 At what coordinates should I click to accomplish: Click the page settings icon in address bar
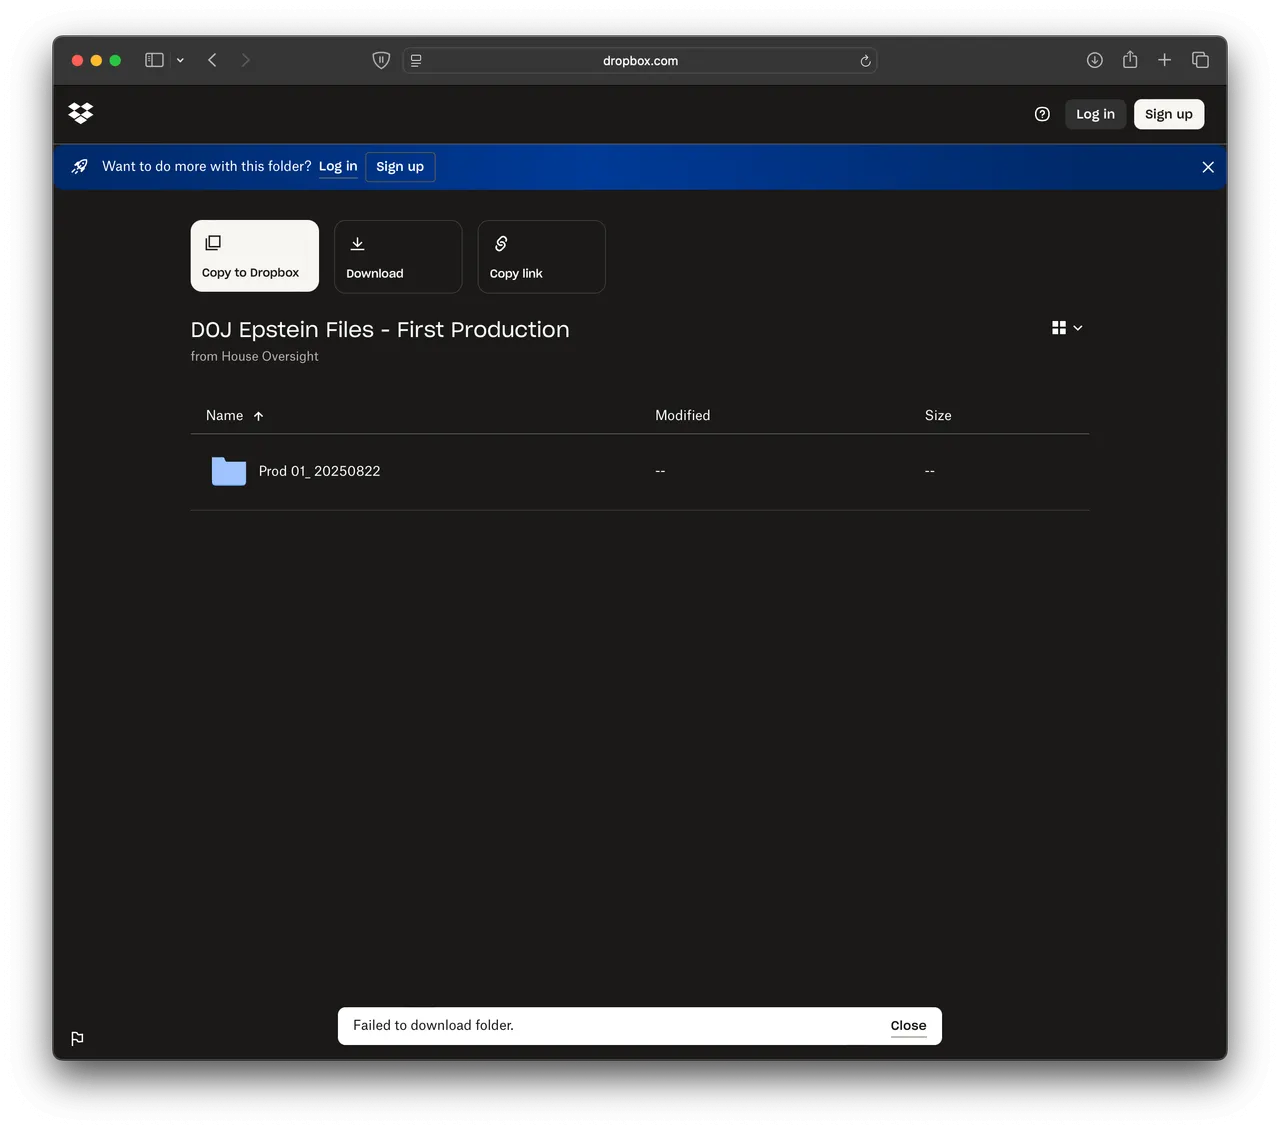coord(416,60)
